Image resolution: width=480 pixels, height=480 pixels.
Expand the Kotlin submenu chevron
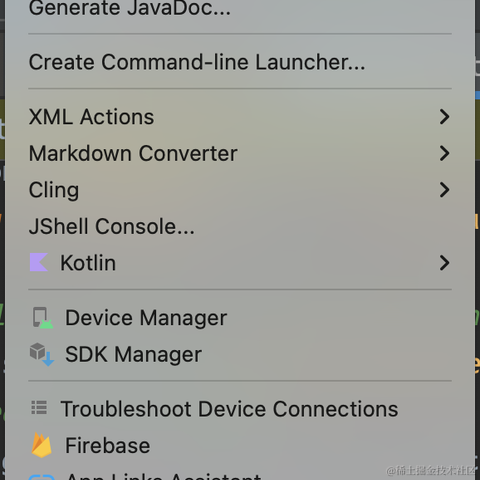tap(444, 263)
